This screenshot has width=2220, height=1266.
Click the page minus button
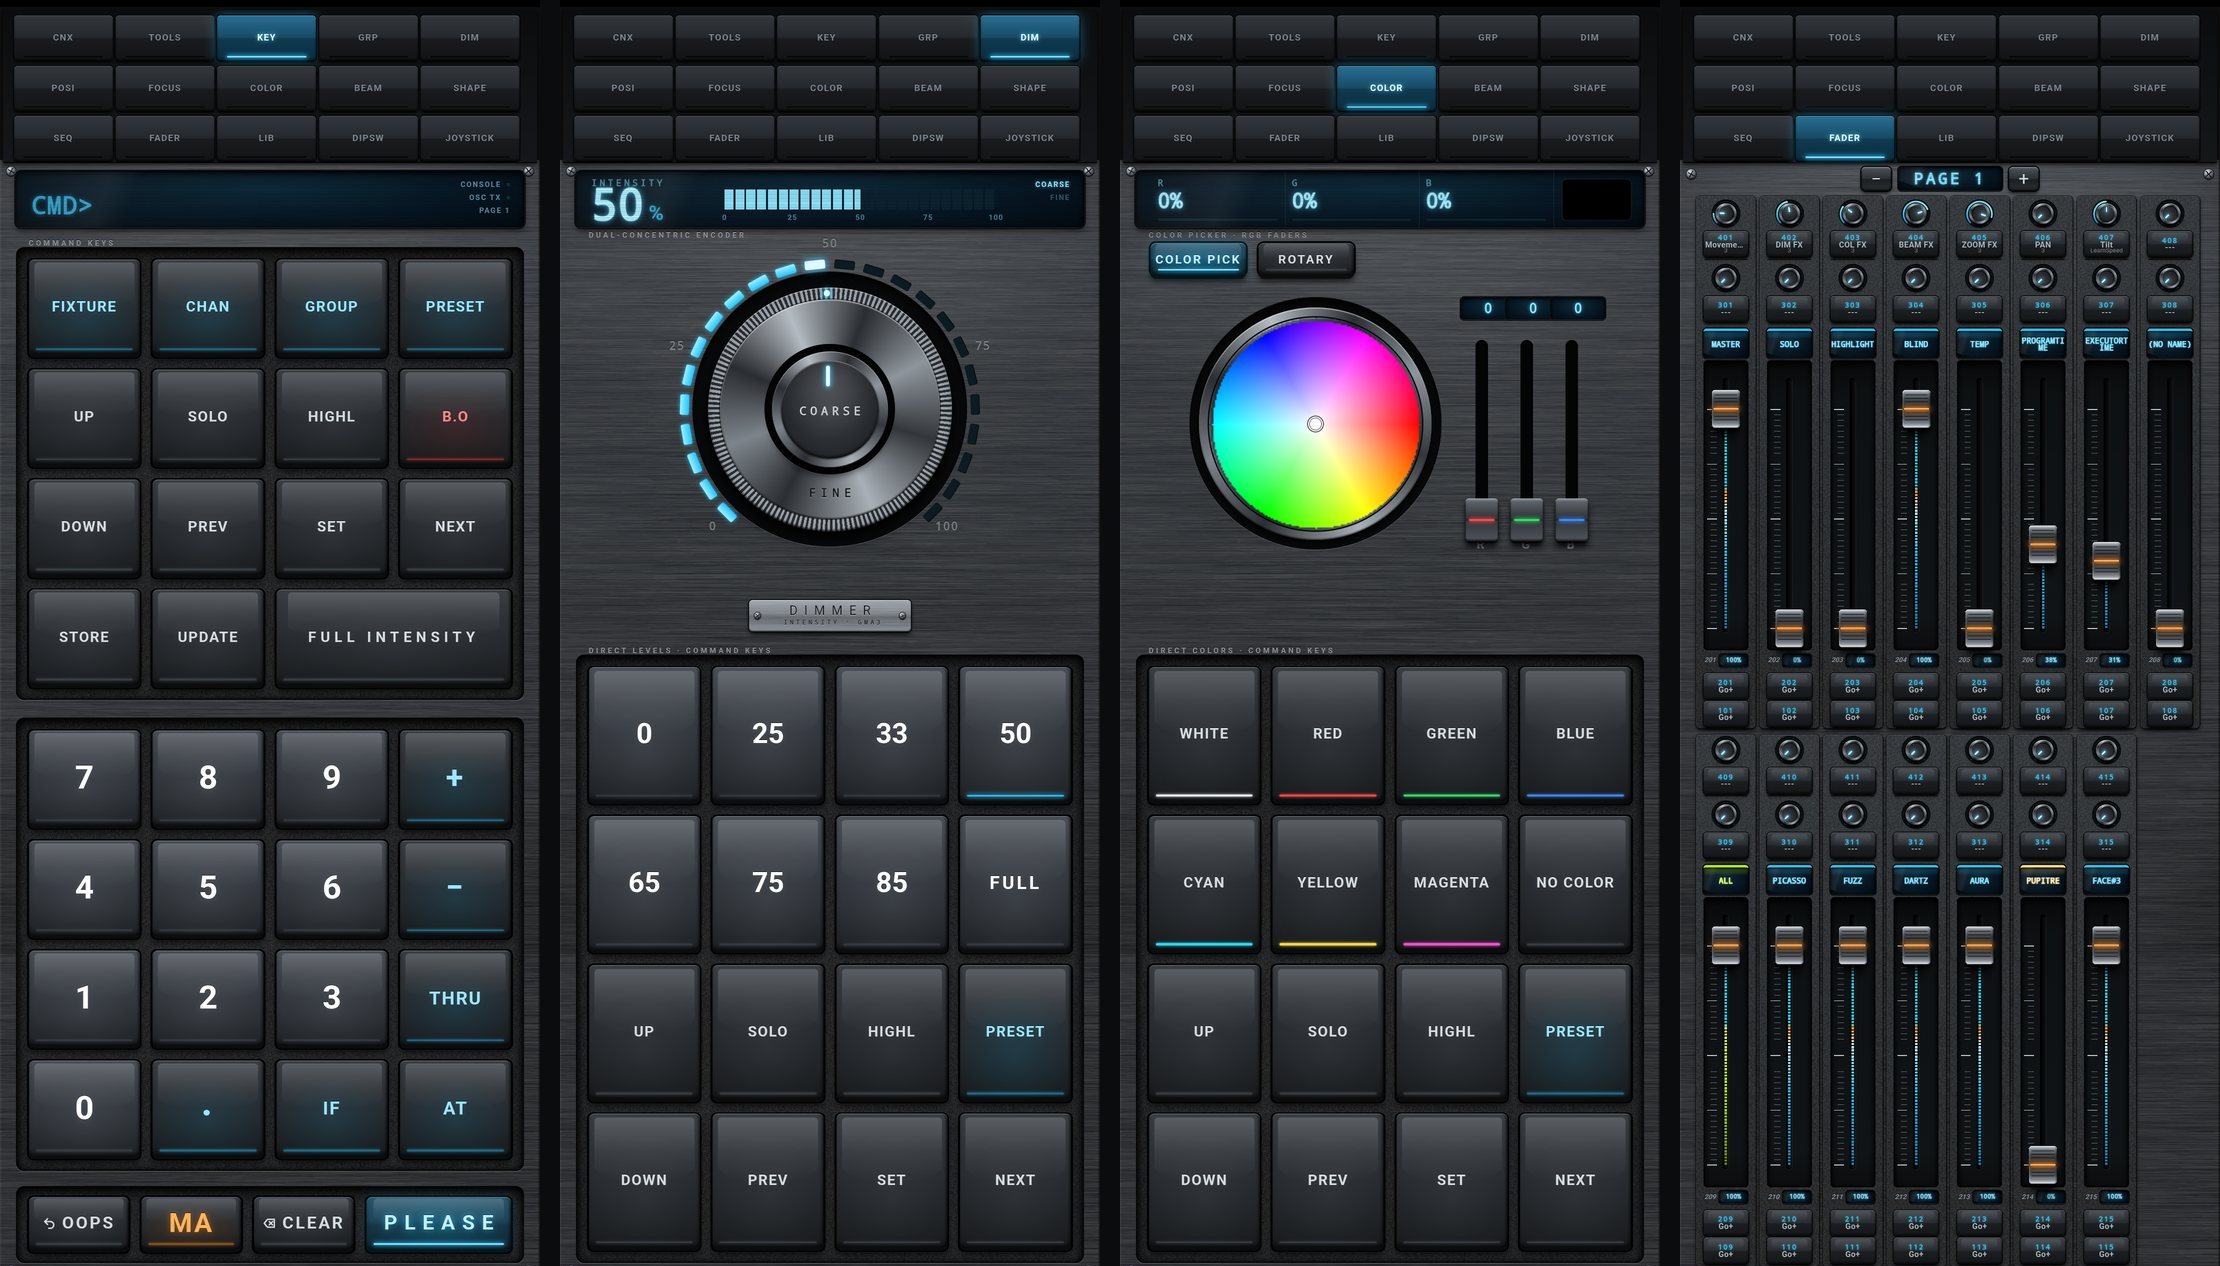point(1876,179)
